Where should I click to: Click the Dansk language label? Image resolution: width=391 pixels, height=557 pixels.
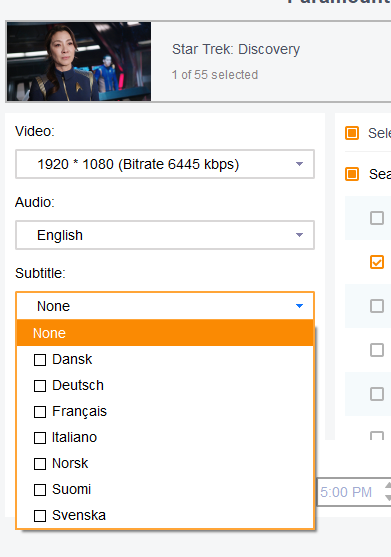pyautogui.click(x=72, y=359)
